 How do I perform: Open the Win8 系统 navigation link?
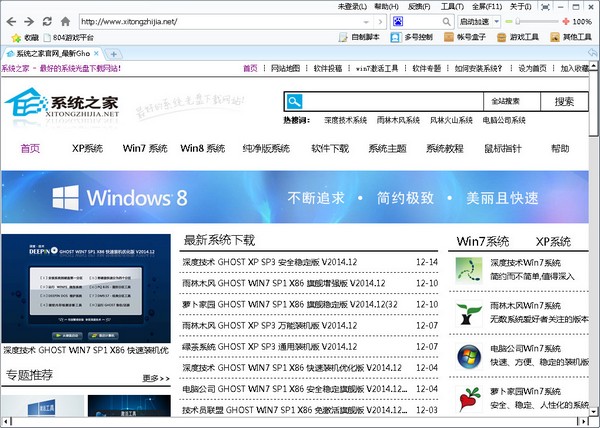click(x=202, y=148)
